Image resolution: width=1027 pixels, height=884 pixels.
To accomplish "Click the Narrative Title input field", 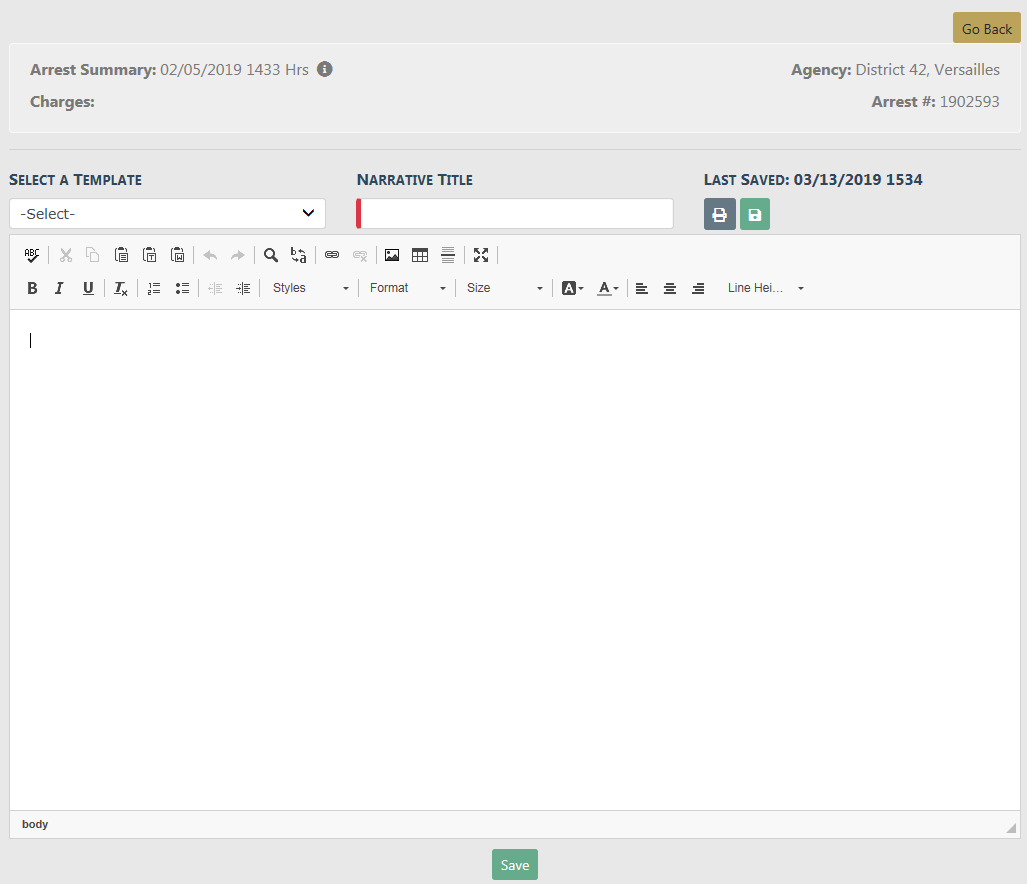I will [x=516, y=214].
